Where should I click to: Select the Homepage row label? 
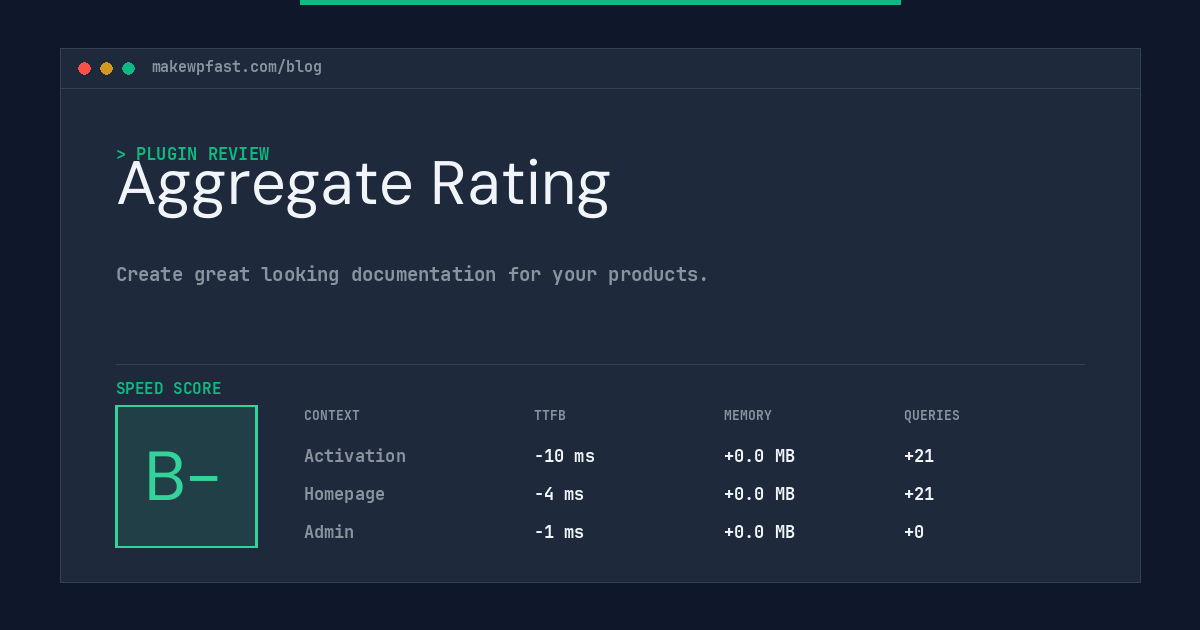click(344, 494)
